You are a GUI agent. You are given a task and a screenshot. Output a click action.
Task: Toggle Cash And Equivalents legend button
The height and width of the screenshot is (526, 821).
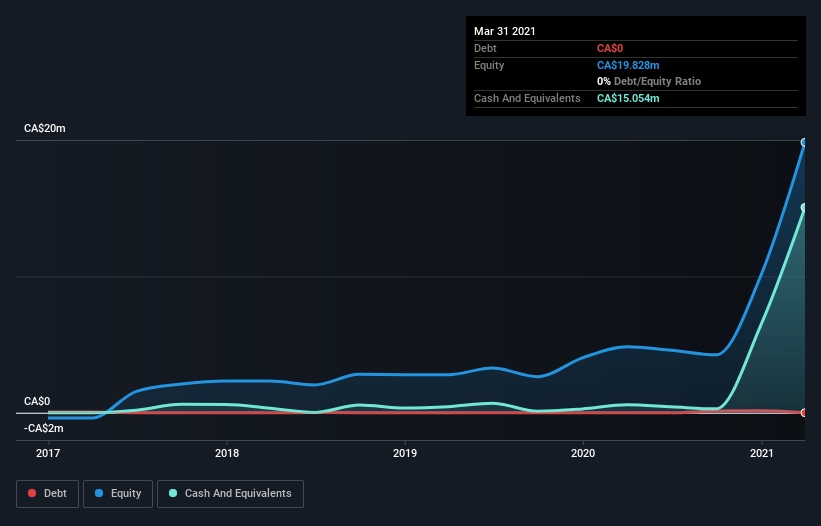230,494
